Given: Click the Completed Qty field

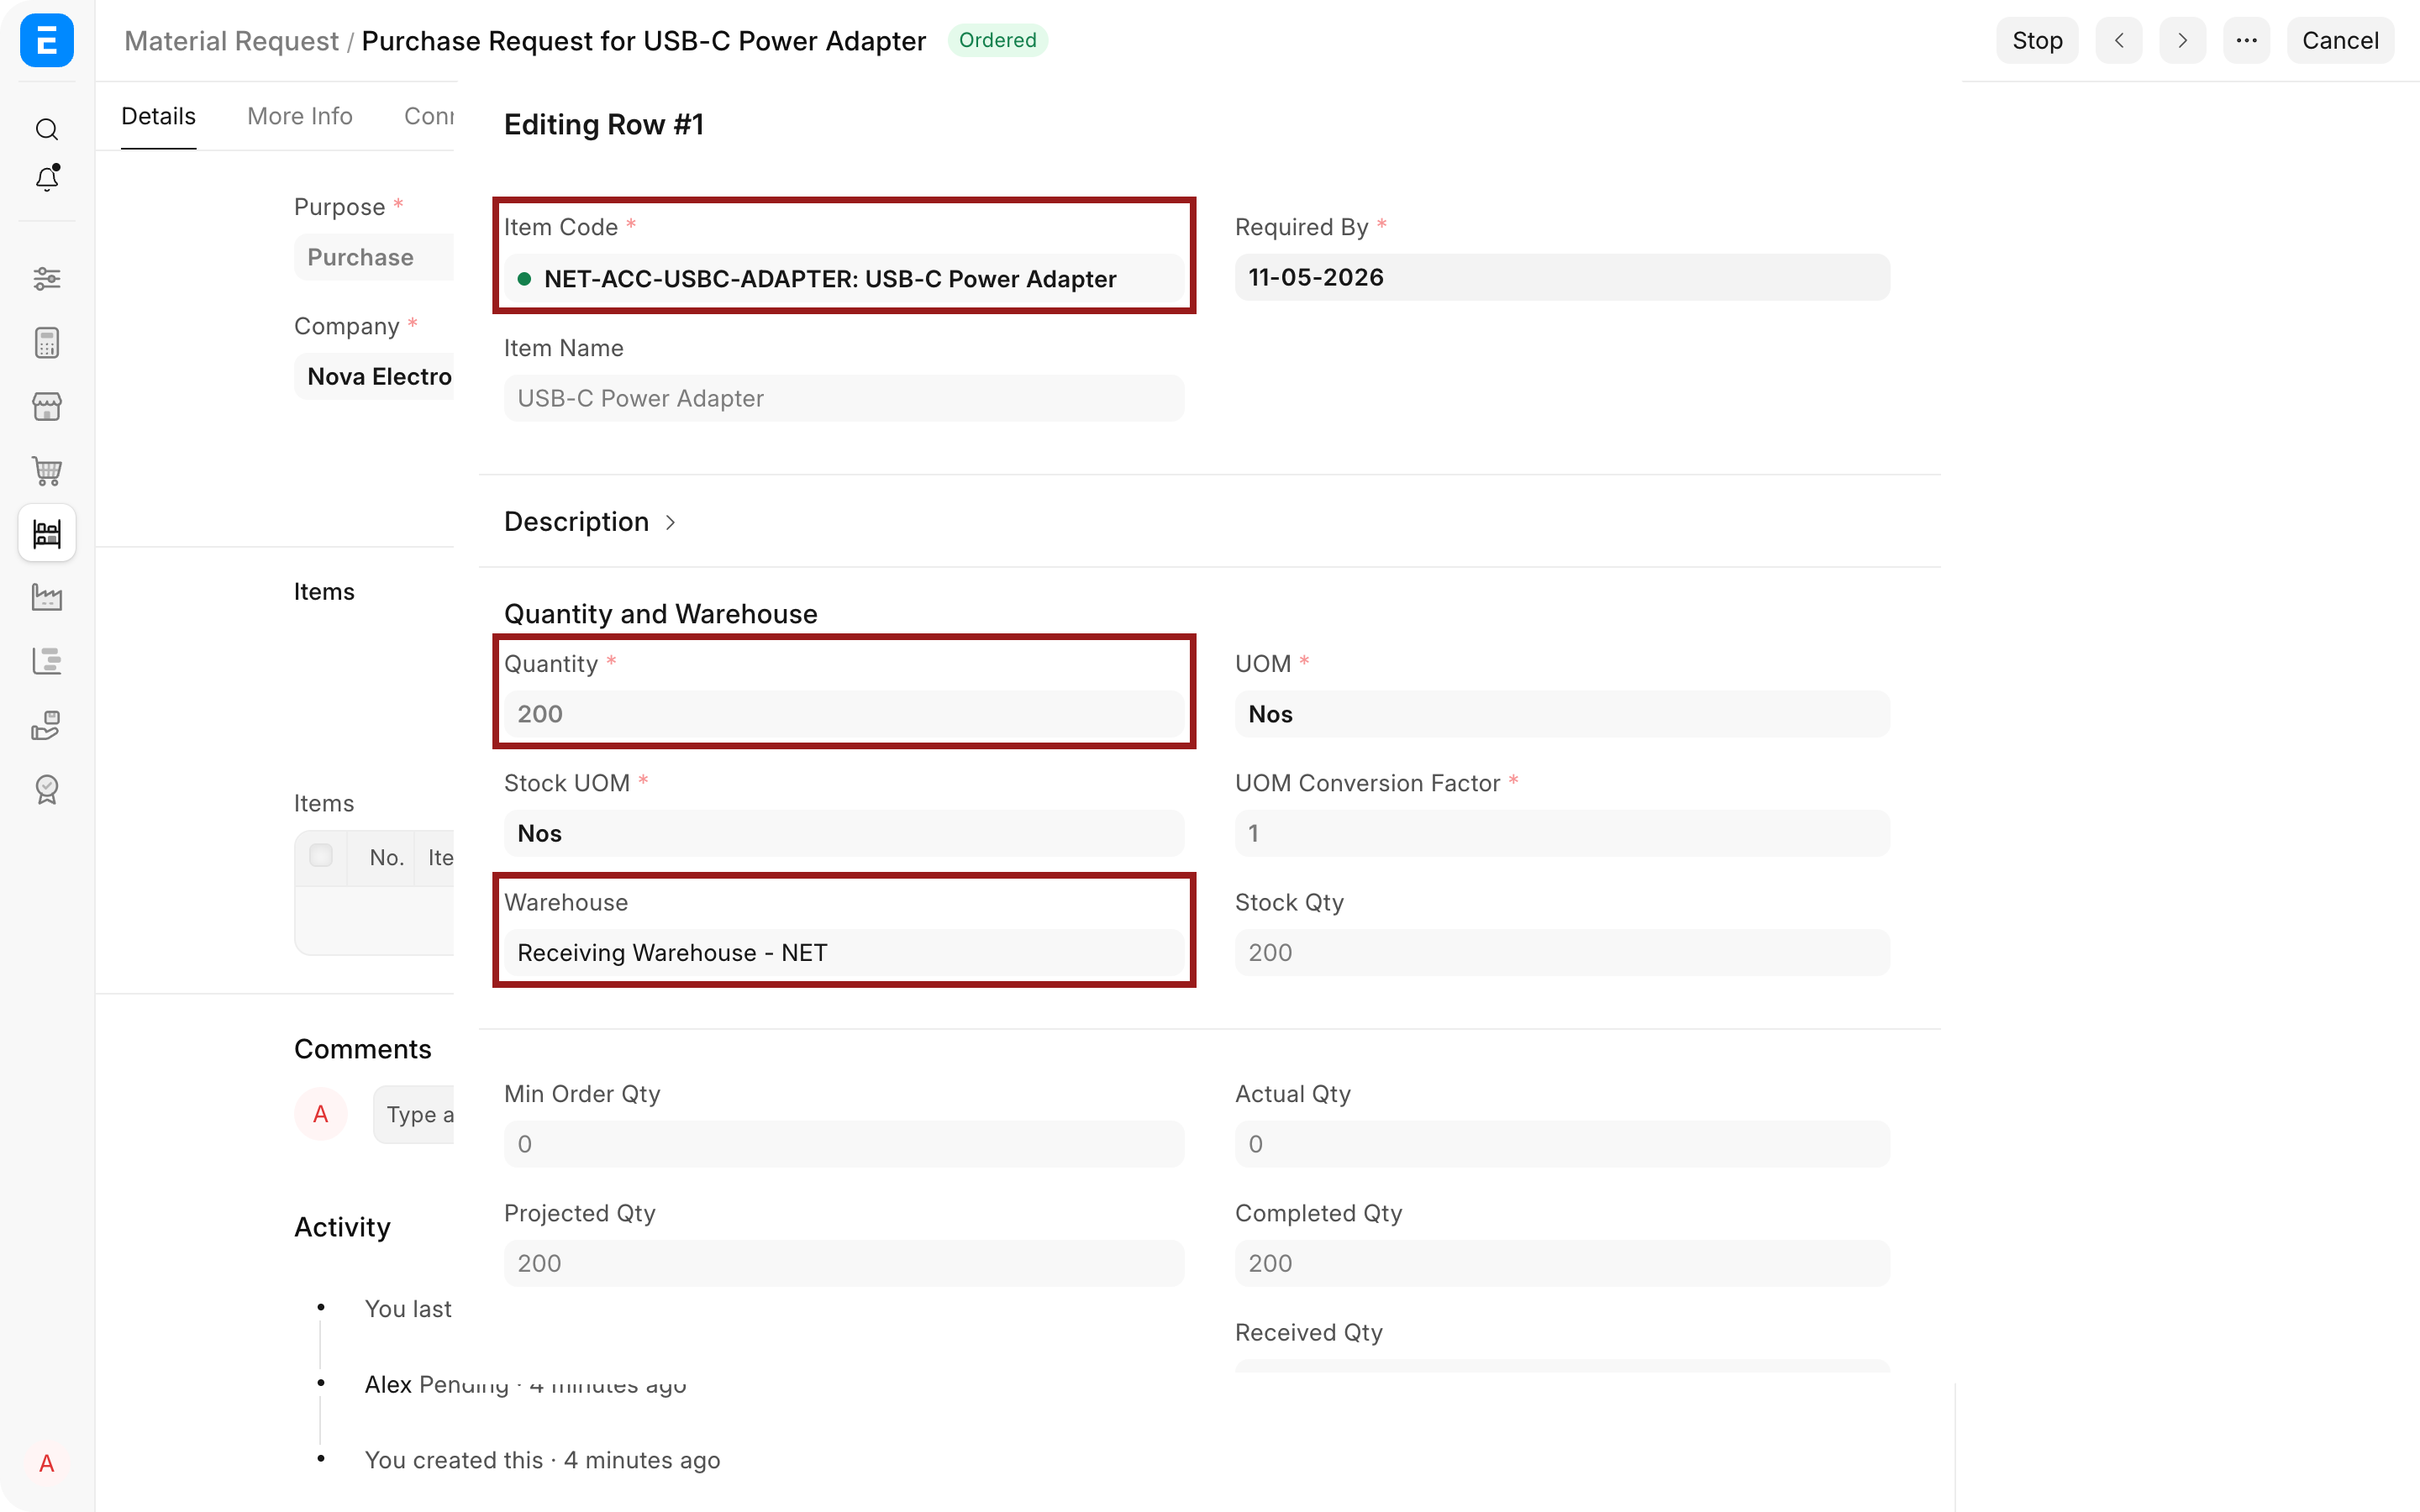Looking at the screenshot, I should (1562, 1263).
